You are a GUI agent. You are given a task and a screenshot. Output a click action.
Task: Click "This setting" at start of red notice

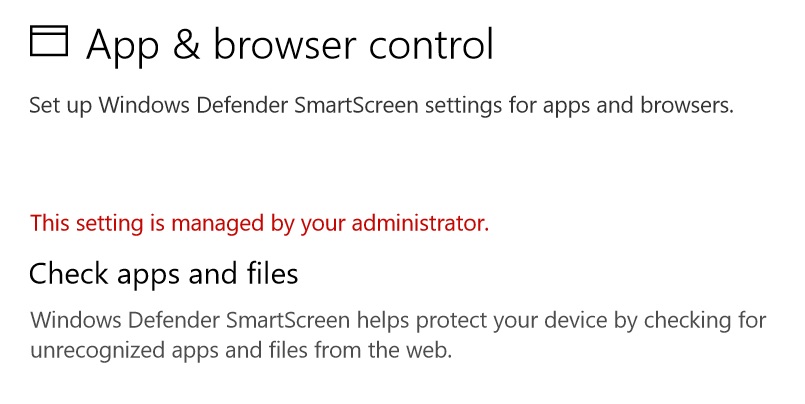pyautogui.click(x=86, y=224)
